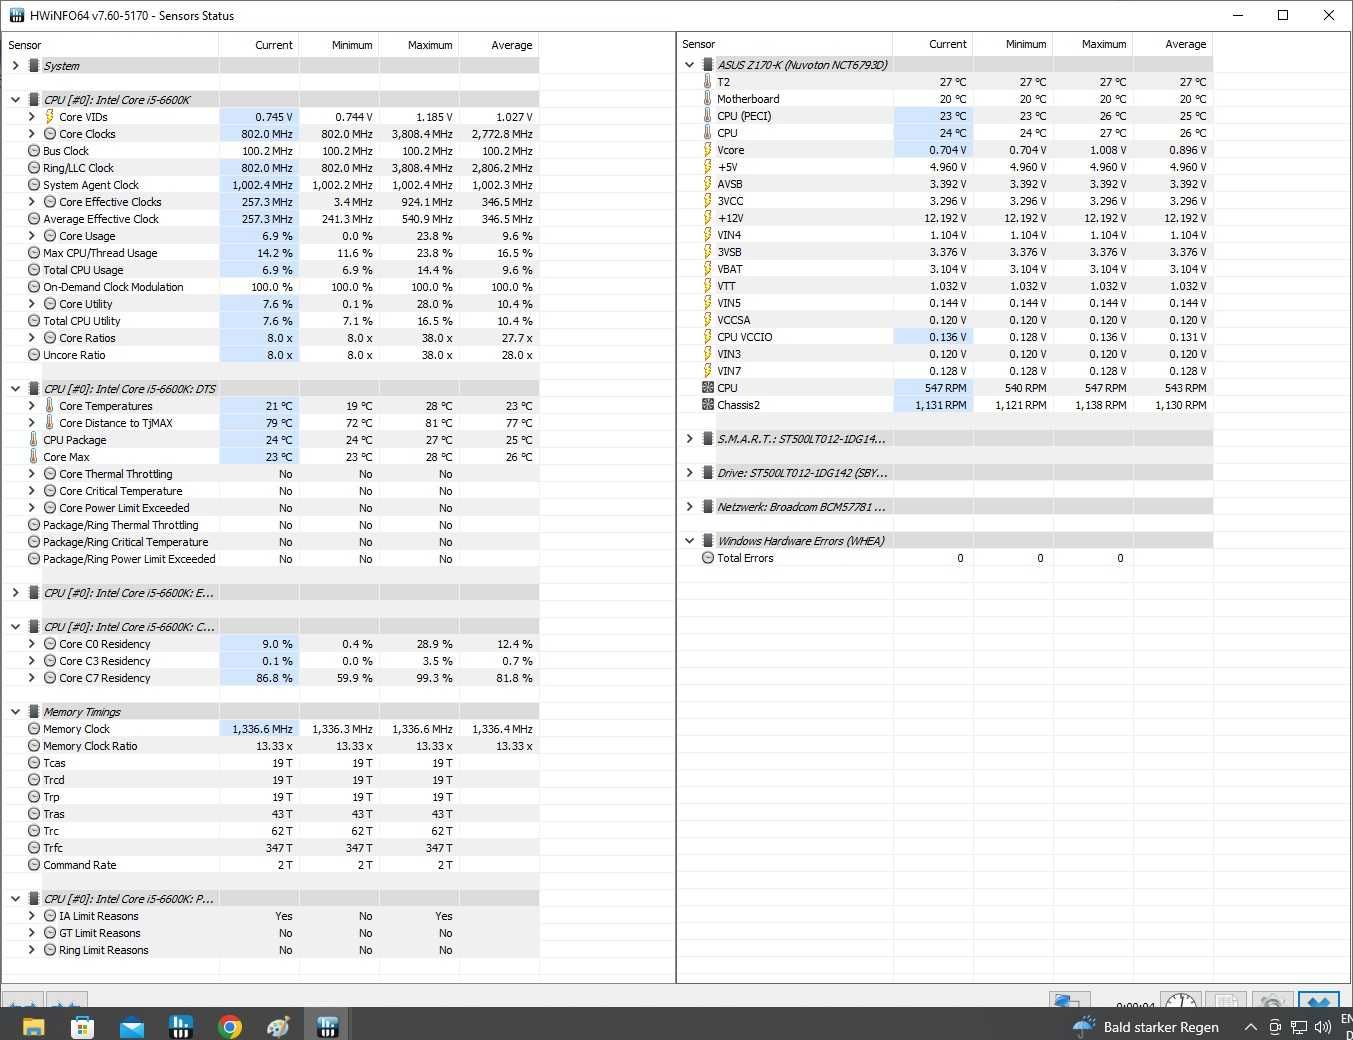Expand the IA Limit Reasons row
This screenshot has height=1040, width=1353.
(31, 916)
